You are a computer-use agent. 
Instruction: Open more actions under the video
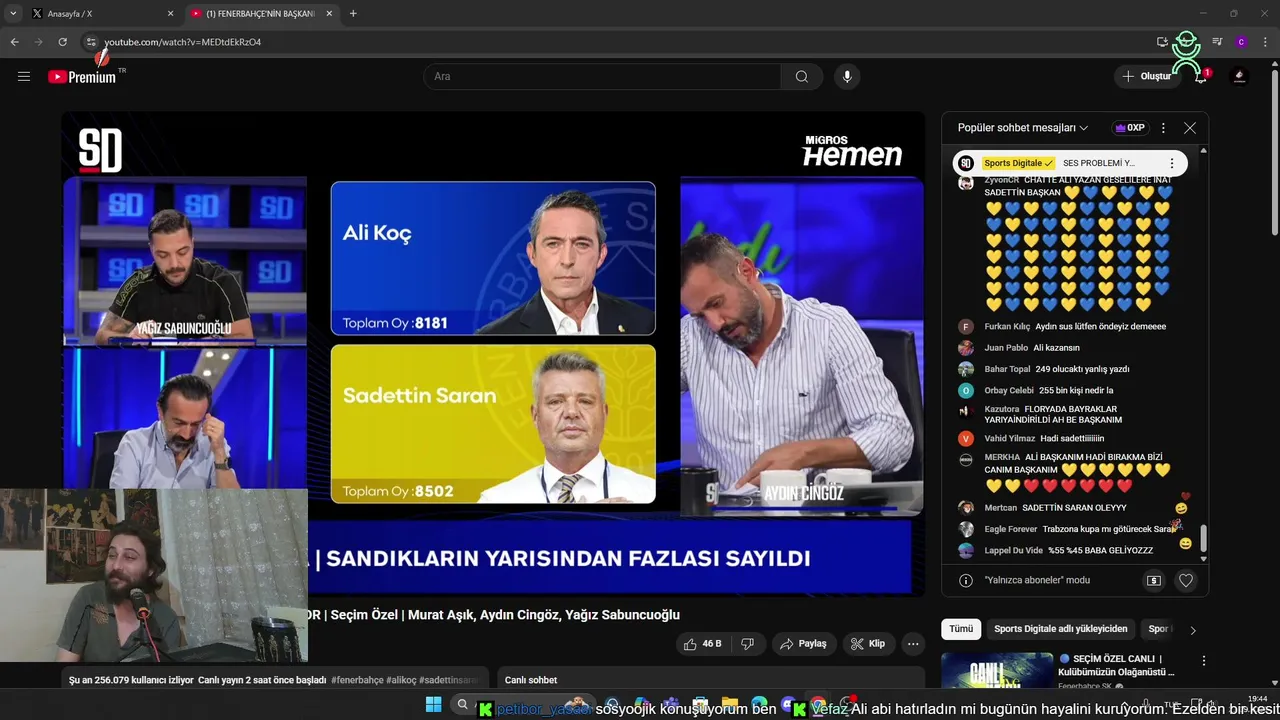click(x=913, y=644)
